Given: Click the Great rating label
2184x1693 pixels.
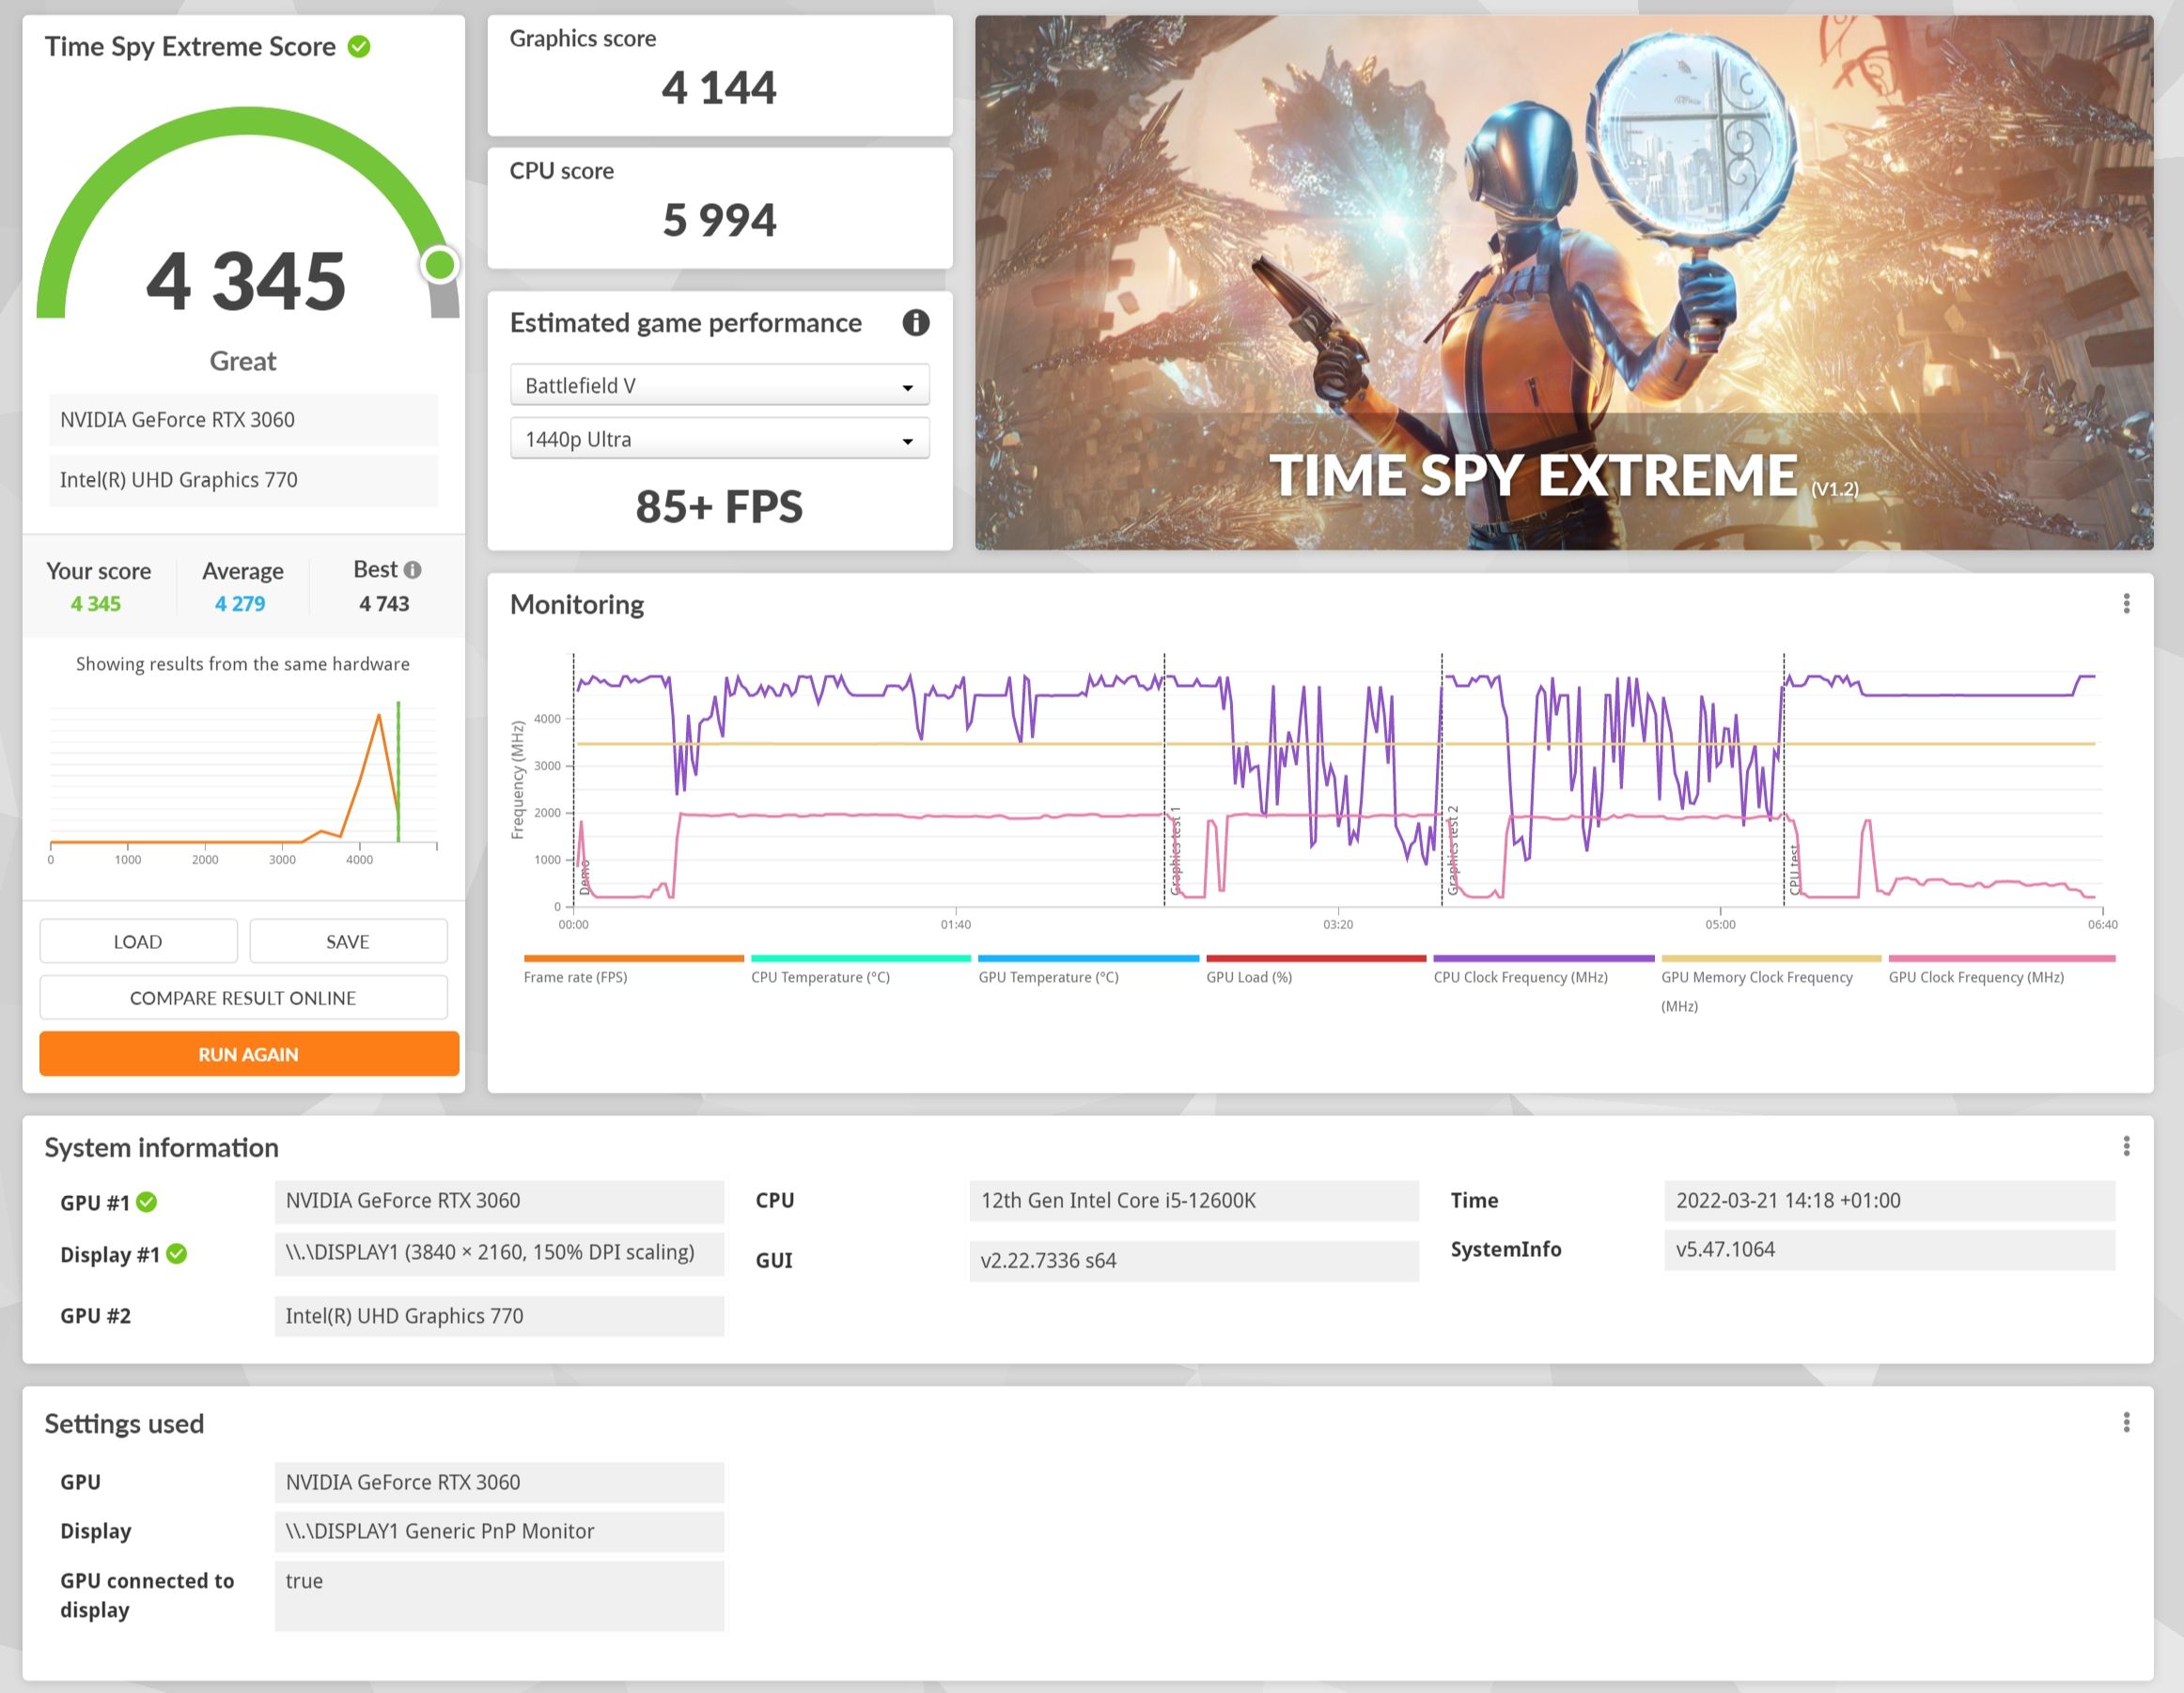Looking at the screenshot, I should (243, 361).
